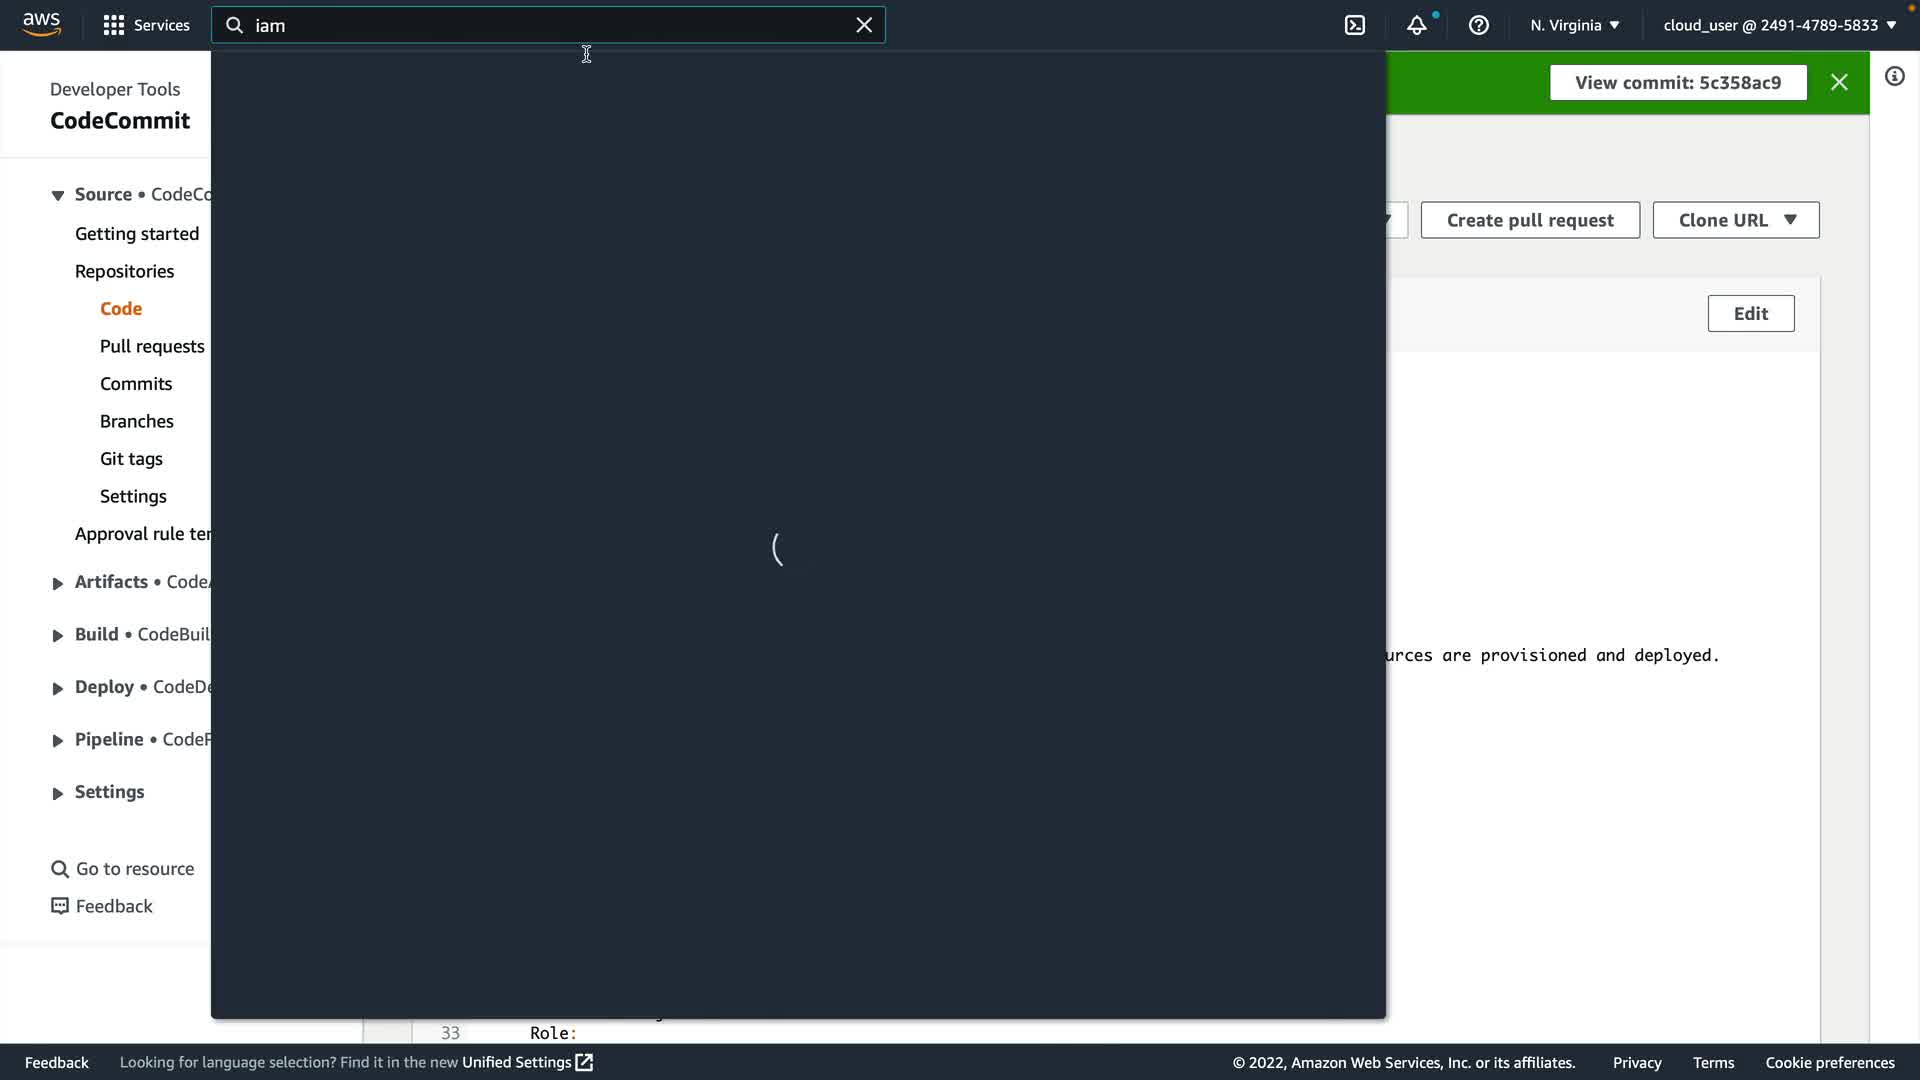This screenshot has width=1920, height=1080.
Task: Open the CloudShell terminal icon
Action: pos(1355,25)
